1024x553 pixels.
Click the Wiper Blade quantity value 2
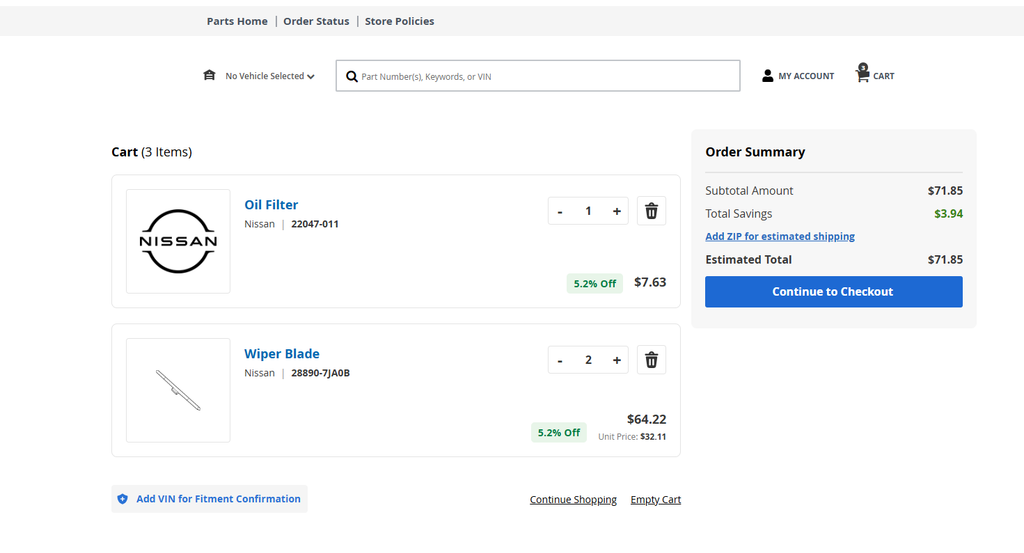pyautogui.click(x=588, y=360)
